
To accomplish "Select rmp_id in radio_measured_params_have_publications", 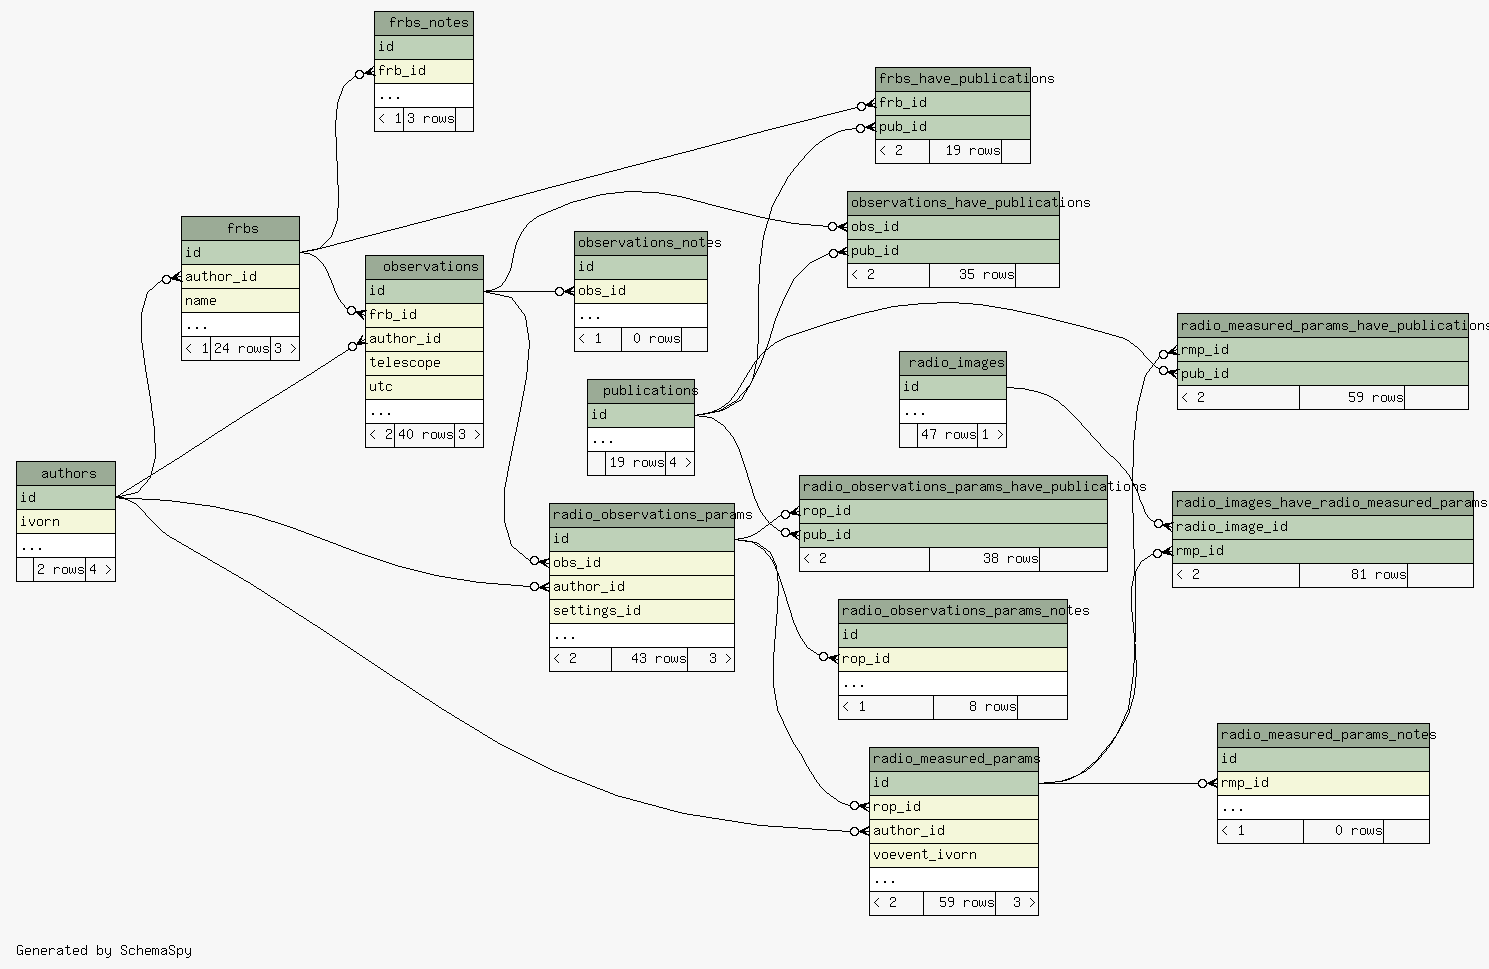I will (x=1323, y=350).
